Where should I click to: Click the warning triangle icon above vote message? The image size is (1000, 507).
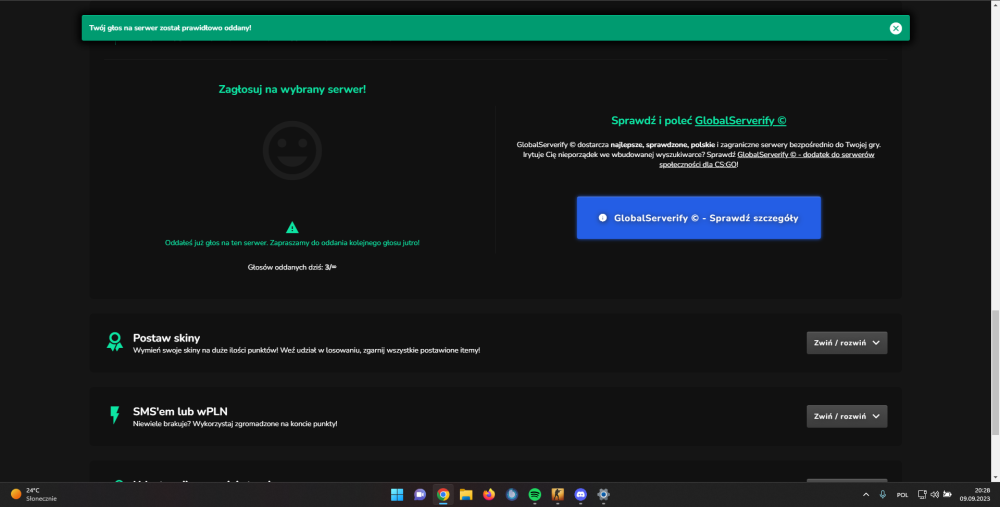coord(292,228)
